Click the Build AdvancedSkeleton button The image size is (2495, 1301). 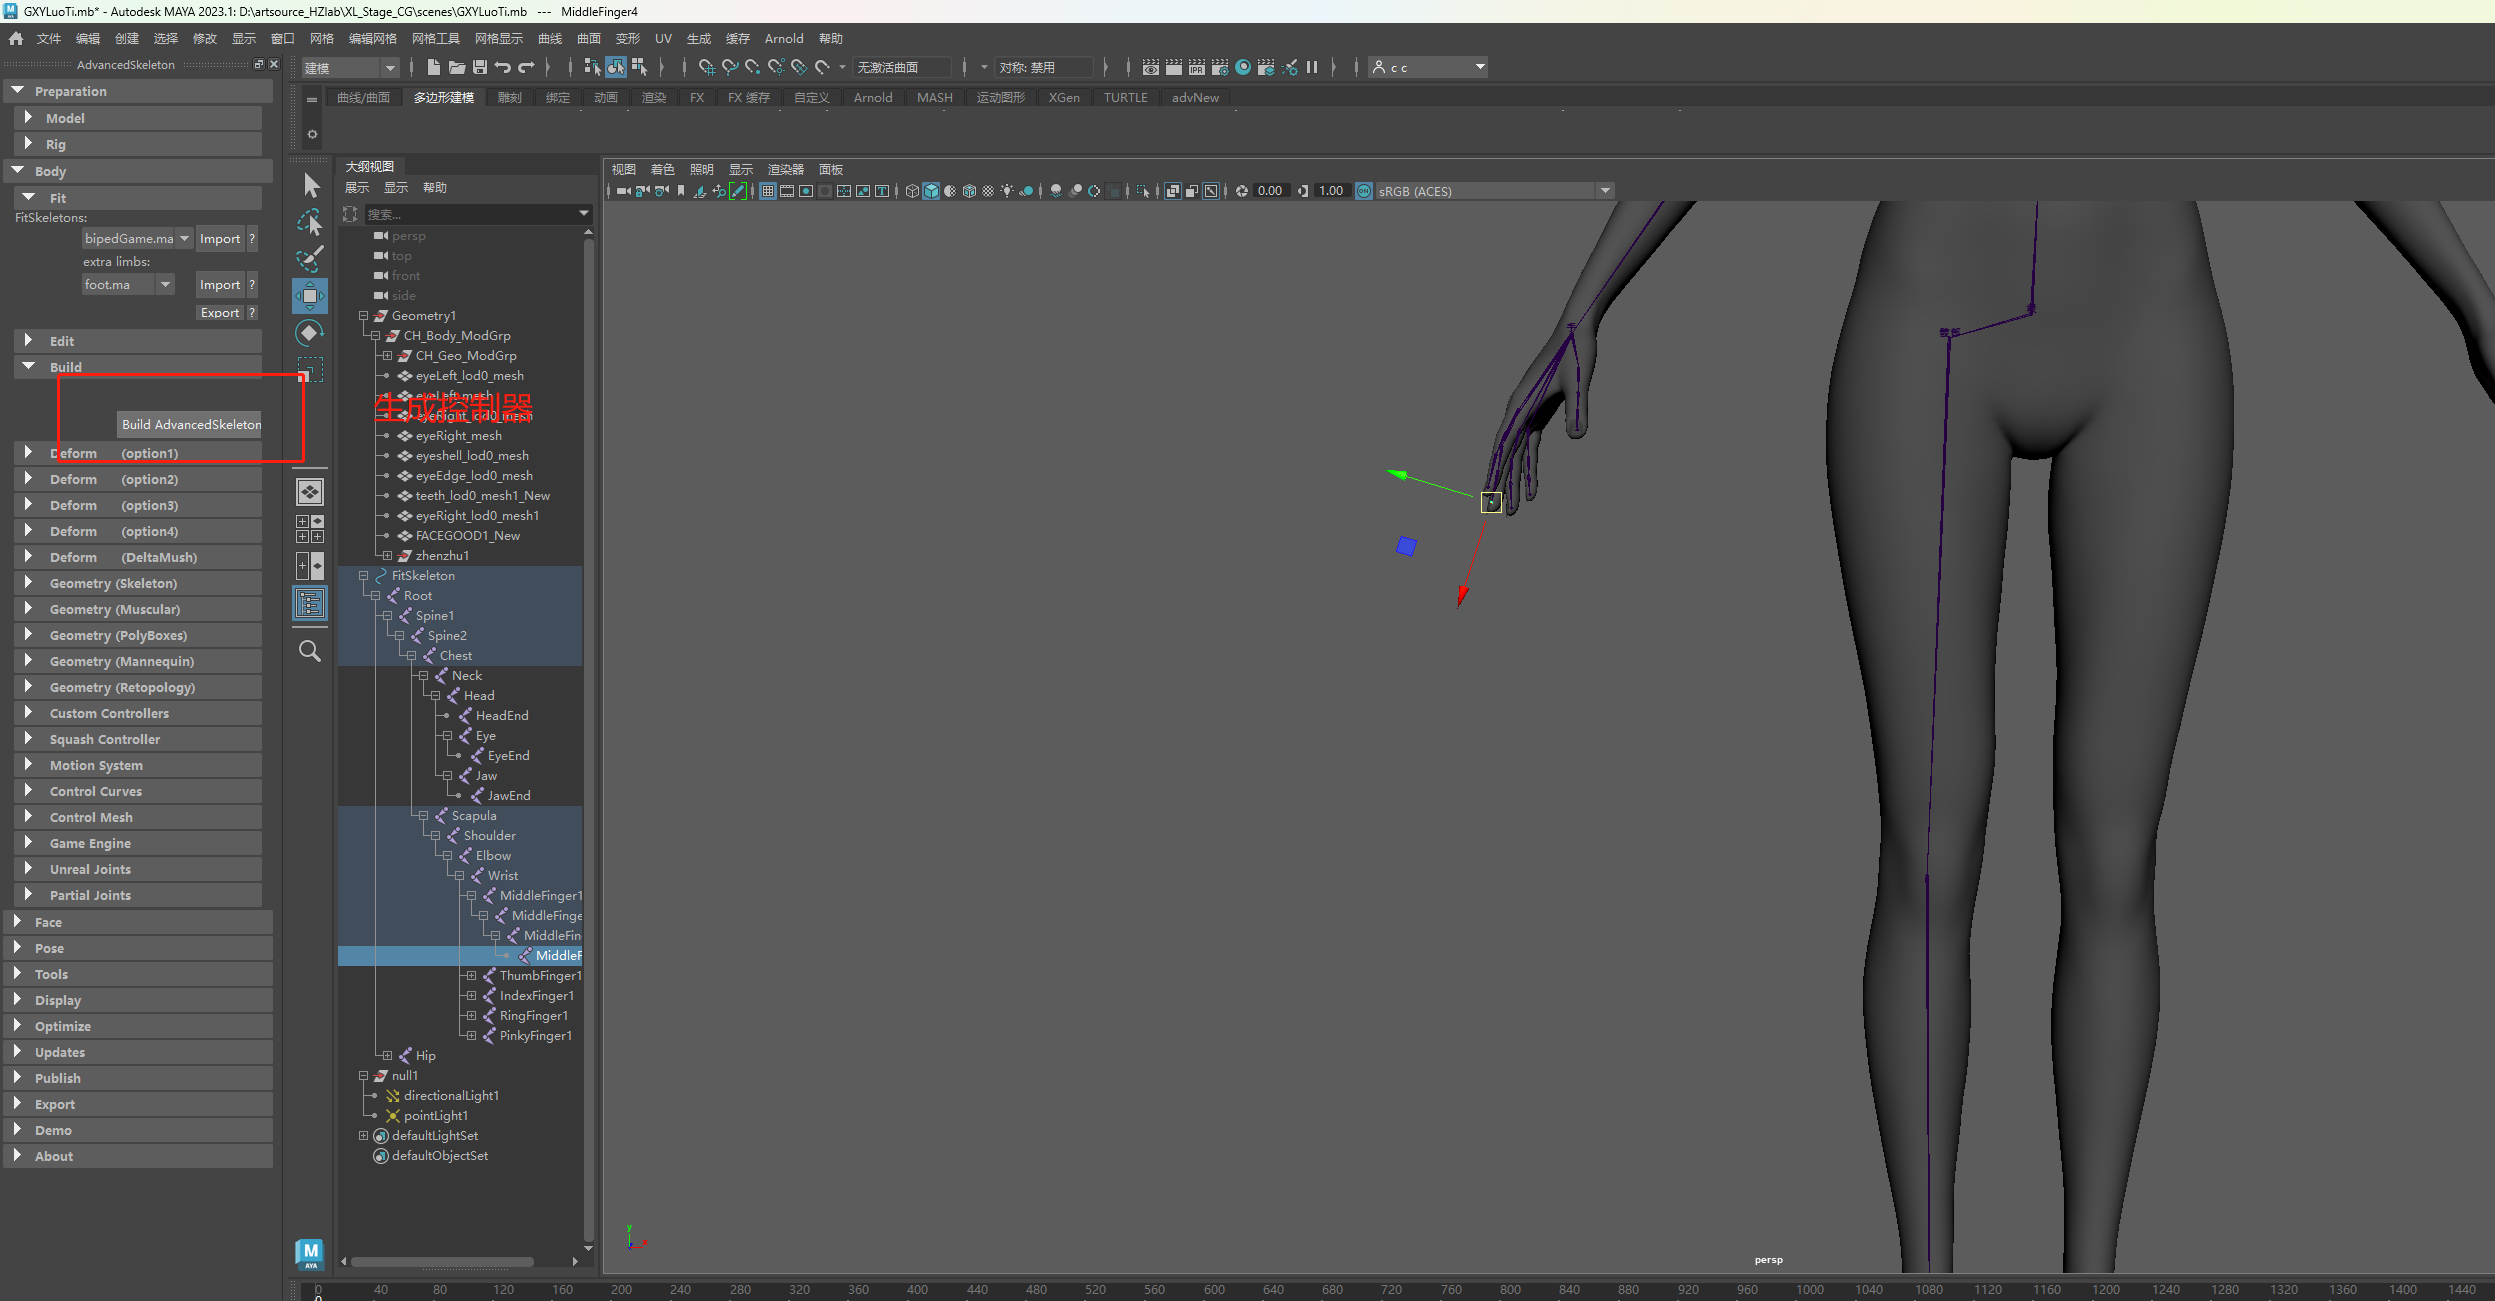click(x=190, y=425)
